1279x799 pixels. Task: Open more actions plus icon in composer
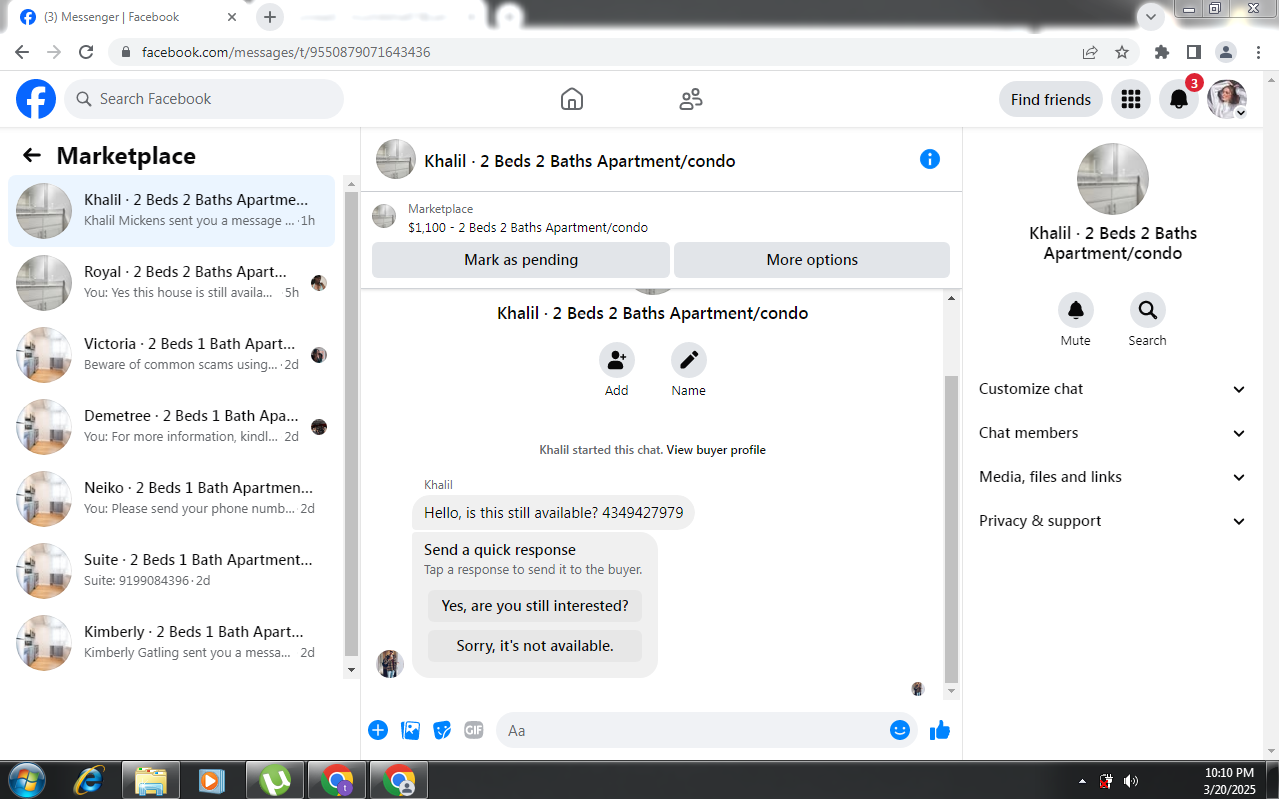[378, 730]
